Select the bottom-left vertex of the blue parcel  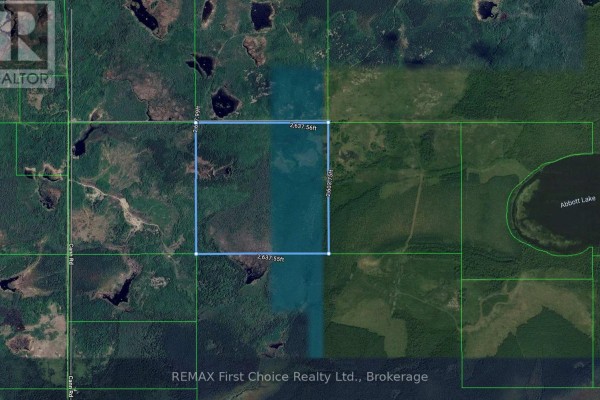(x=196, y=254)
